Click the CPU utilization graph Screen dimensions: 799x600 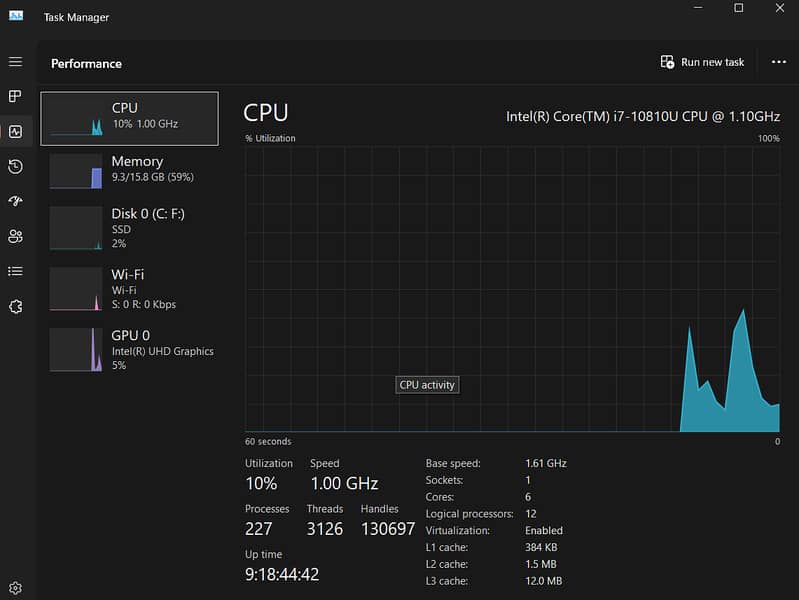(512, 290)
